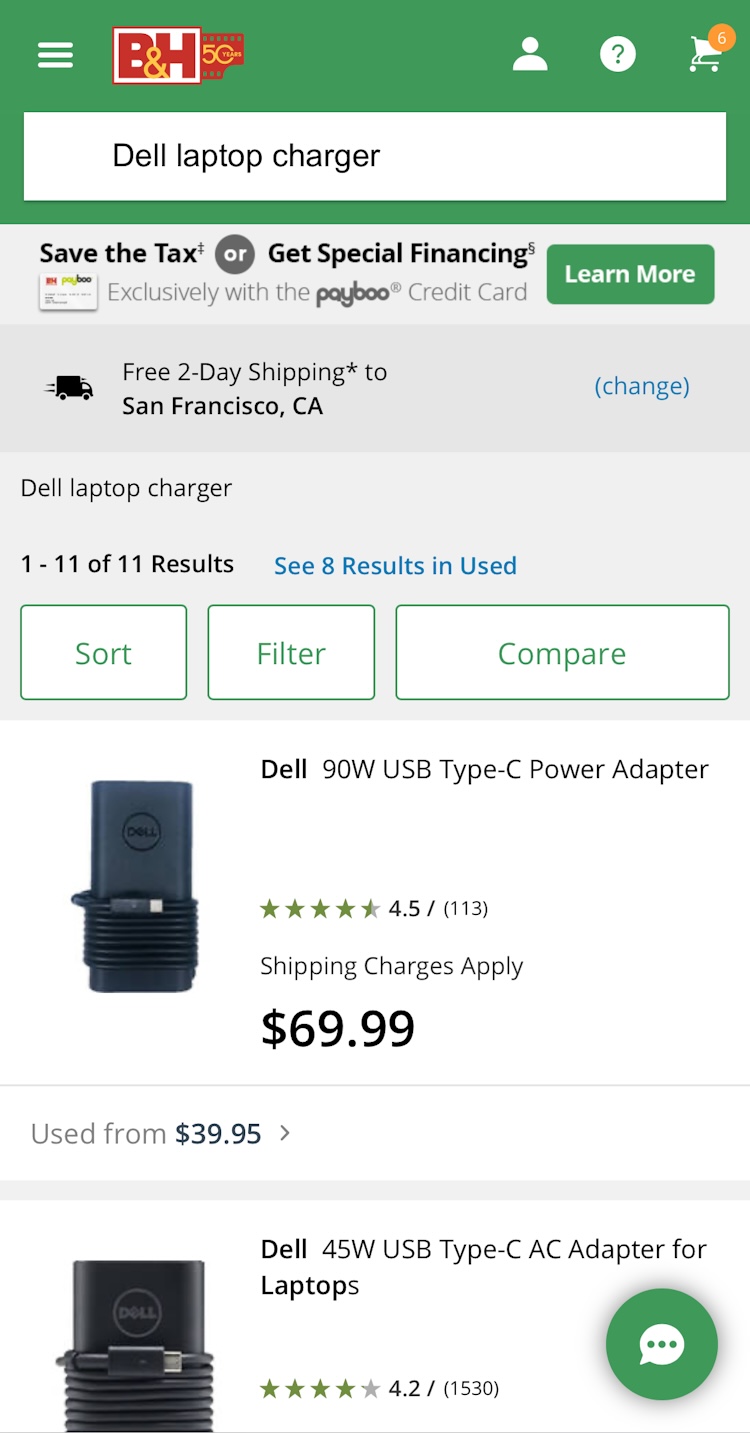Click the Dell laptop charger search field
This screenshot has height=1433, width=750.
375,156
